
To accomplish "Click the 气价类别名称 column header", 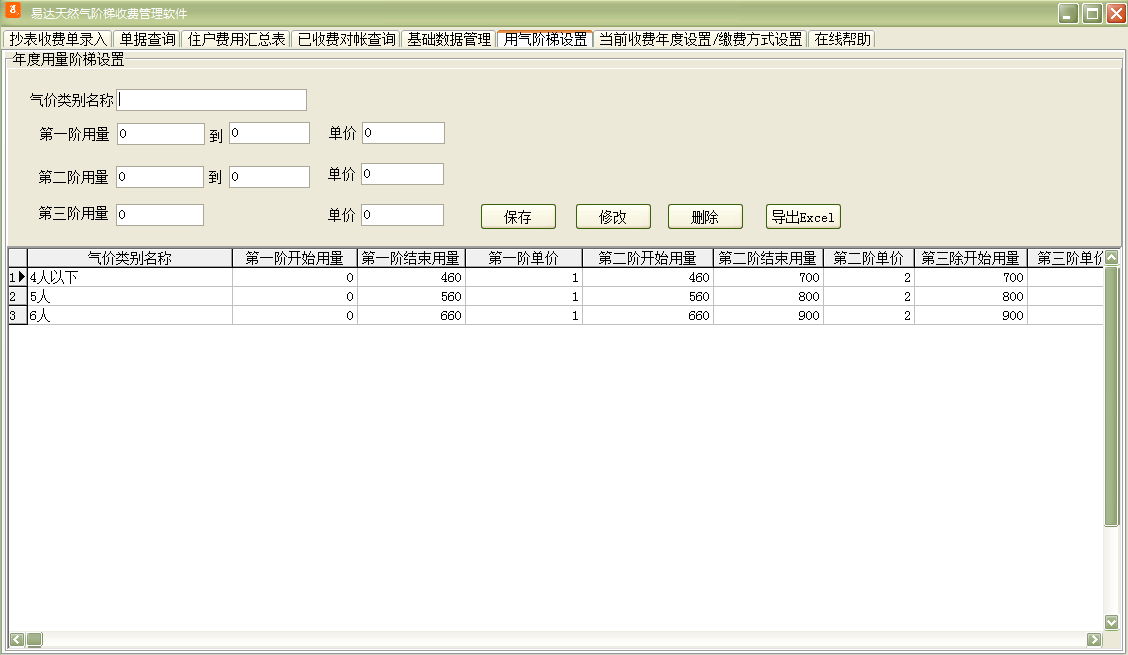I will 129,258.
